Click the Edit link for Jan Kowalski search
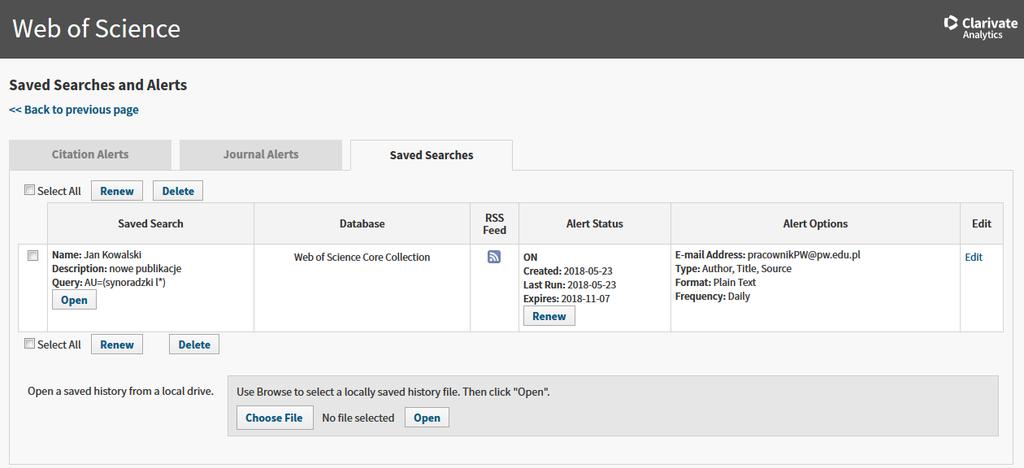1024x468 pixels. pyautogui.click(x=974, y=257)
